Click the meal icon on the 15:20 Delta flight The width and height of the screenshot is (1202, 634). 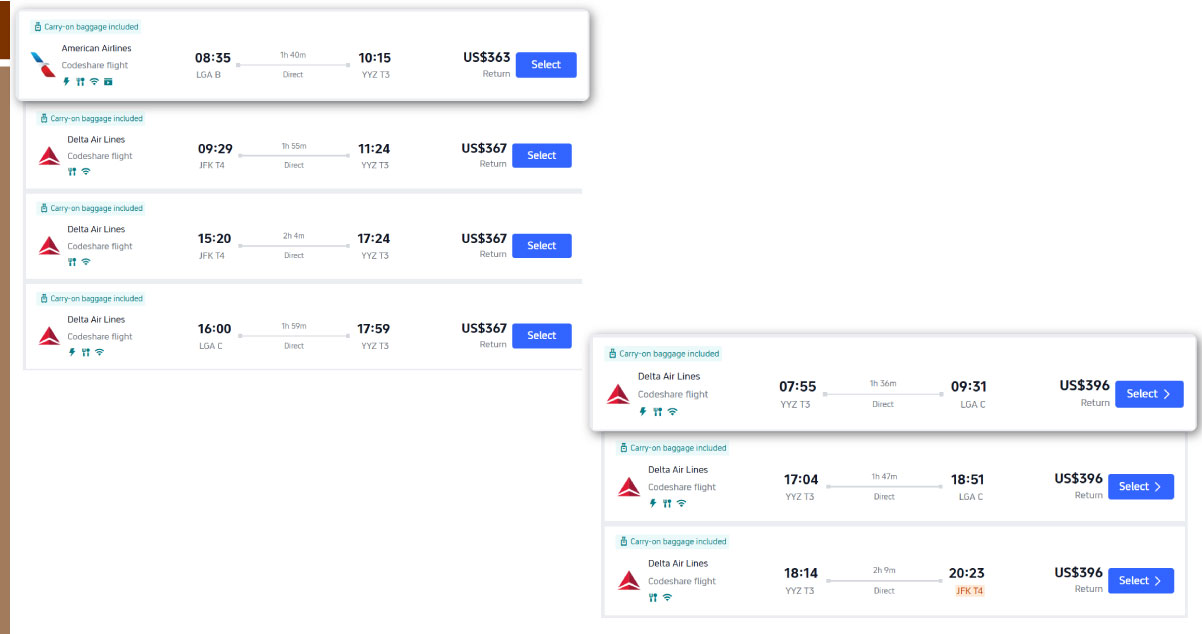pyautogui.click(x=72, y=262)
